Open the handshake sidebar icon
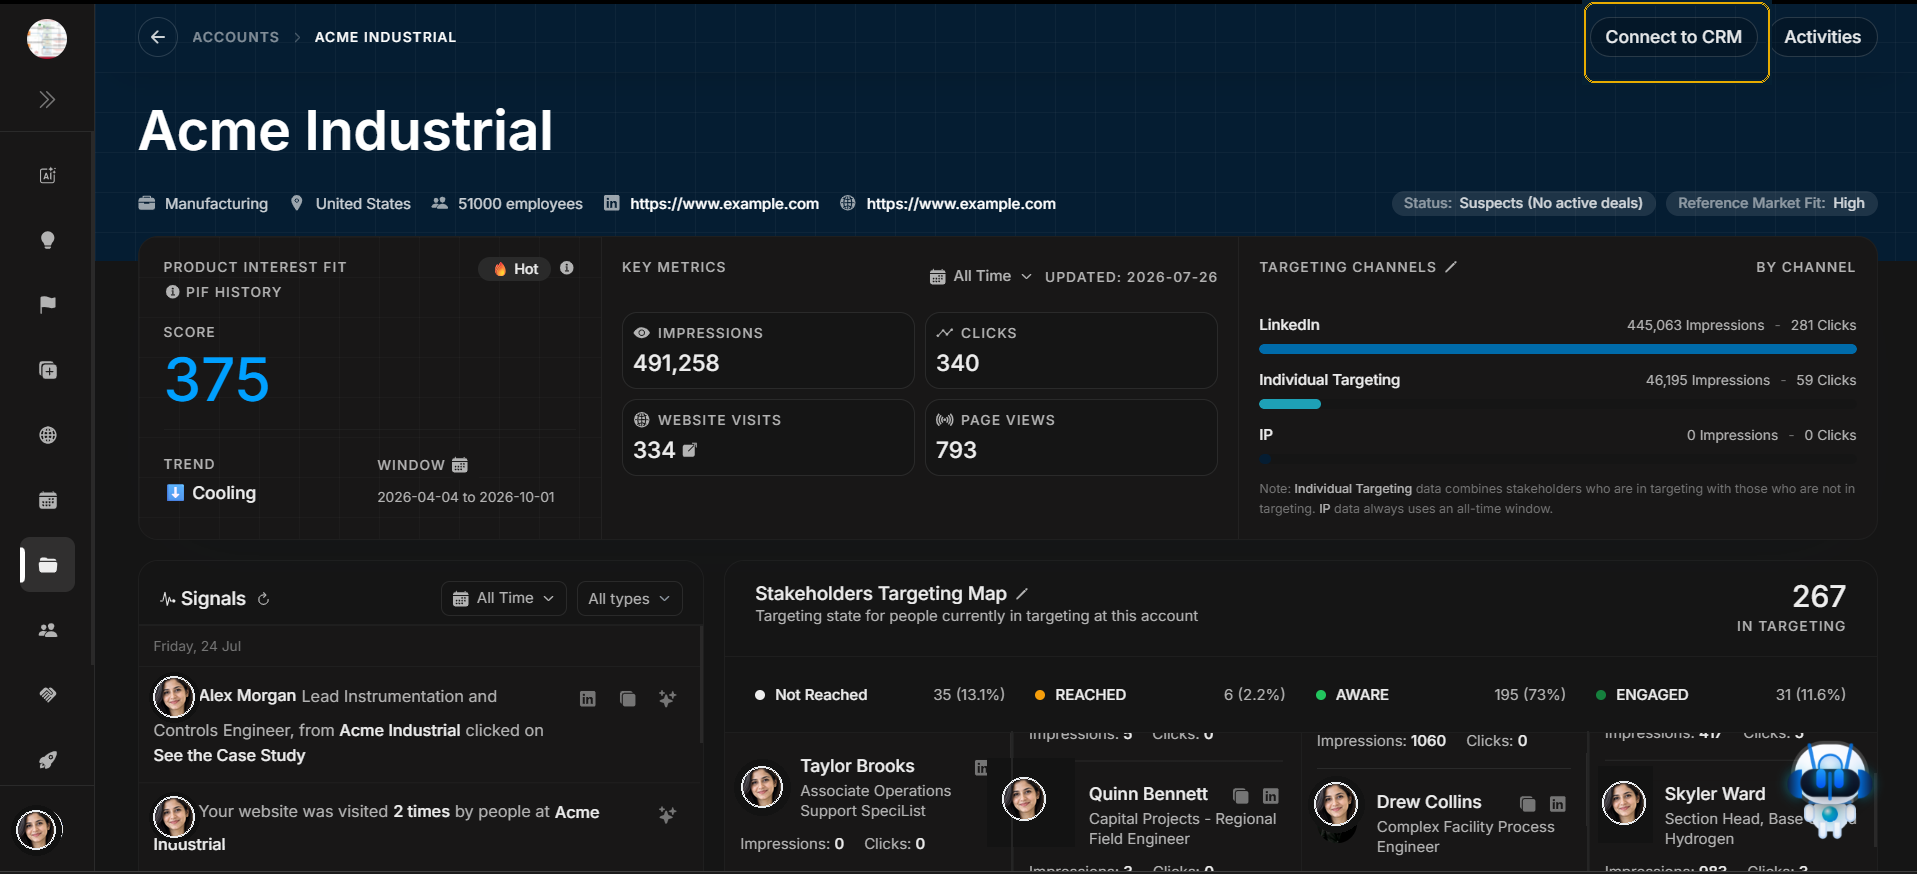 coord(47,695)
